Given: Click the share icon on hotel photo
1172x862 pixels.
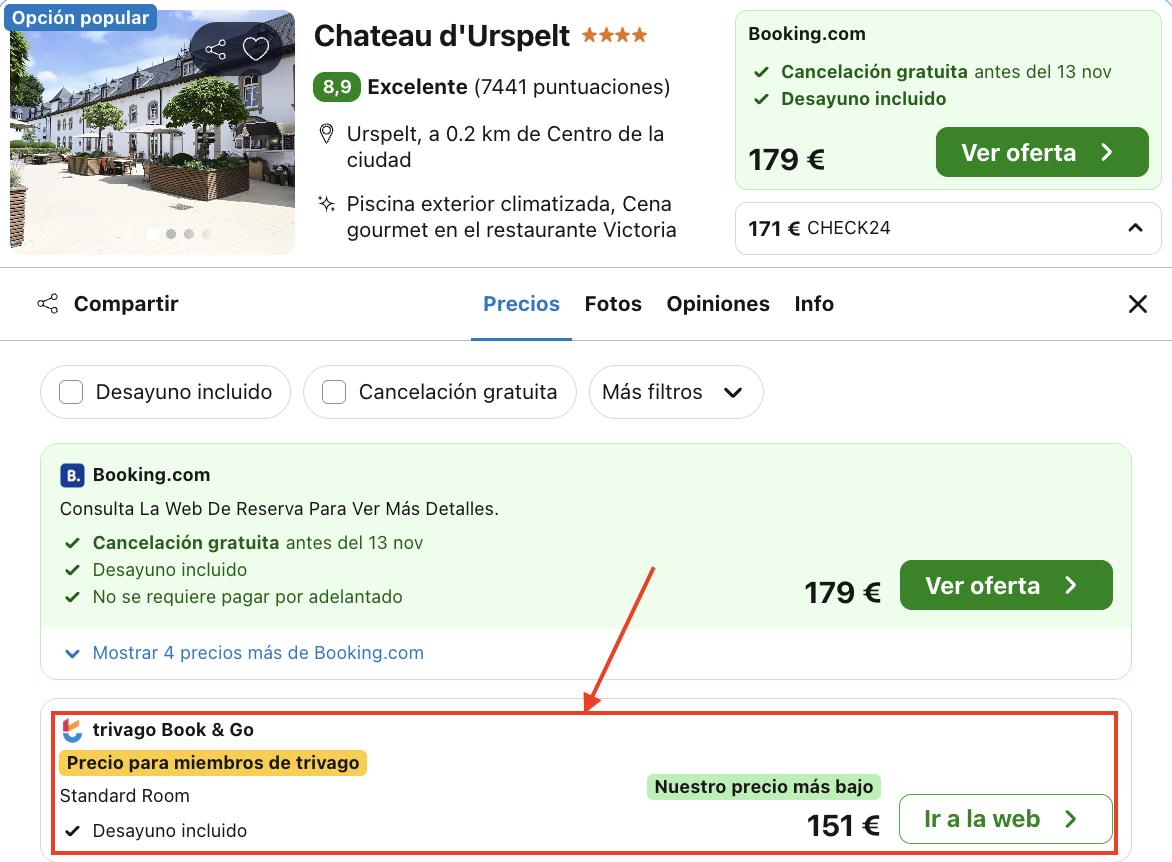Looking at the screenshot, I should pos(215,49).
